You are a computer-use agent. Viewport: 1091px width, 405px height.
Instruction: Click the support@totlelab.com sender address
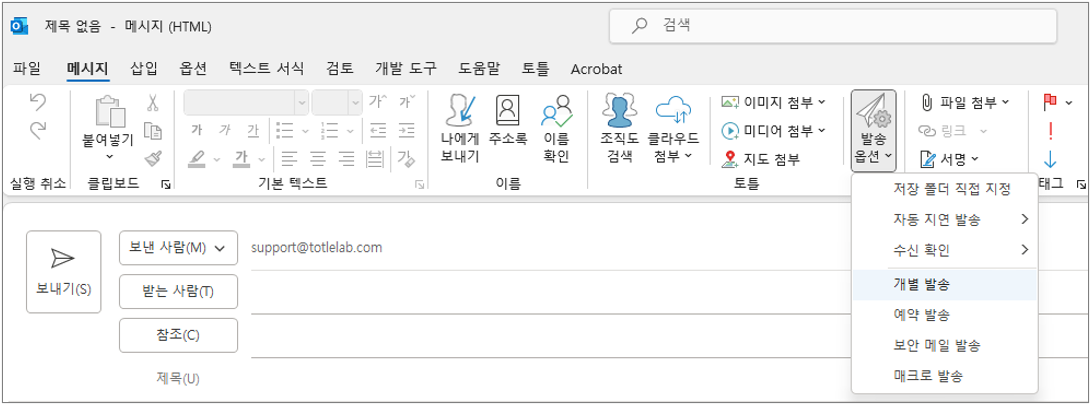pyautogui.click(x=317, y=248)
